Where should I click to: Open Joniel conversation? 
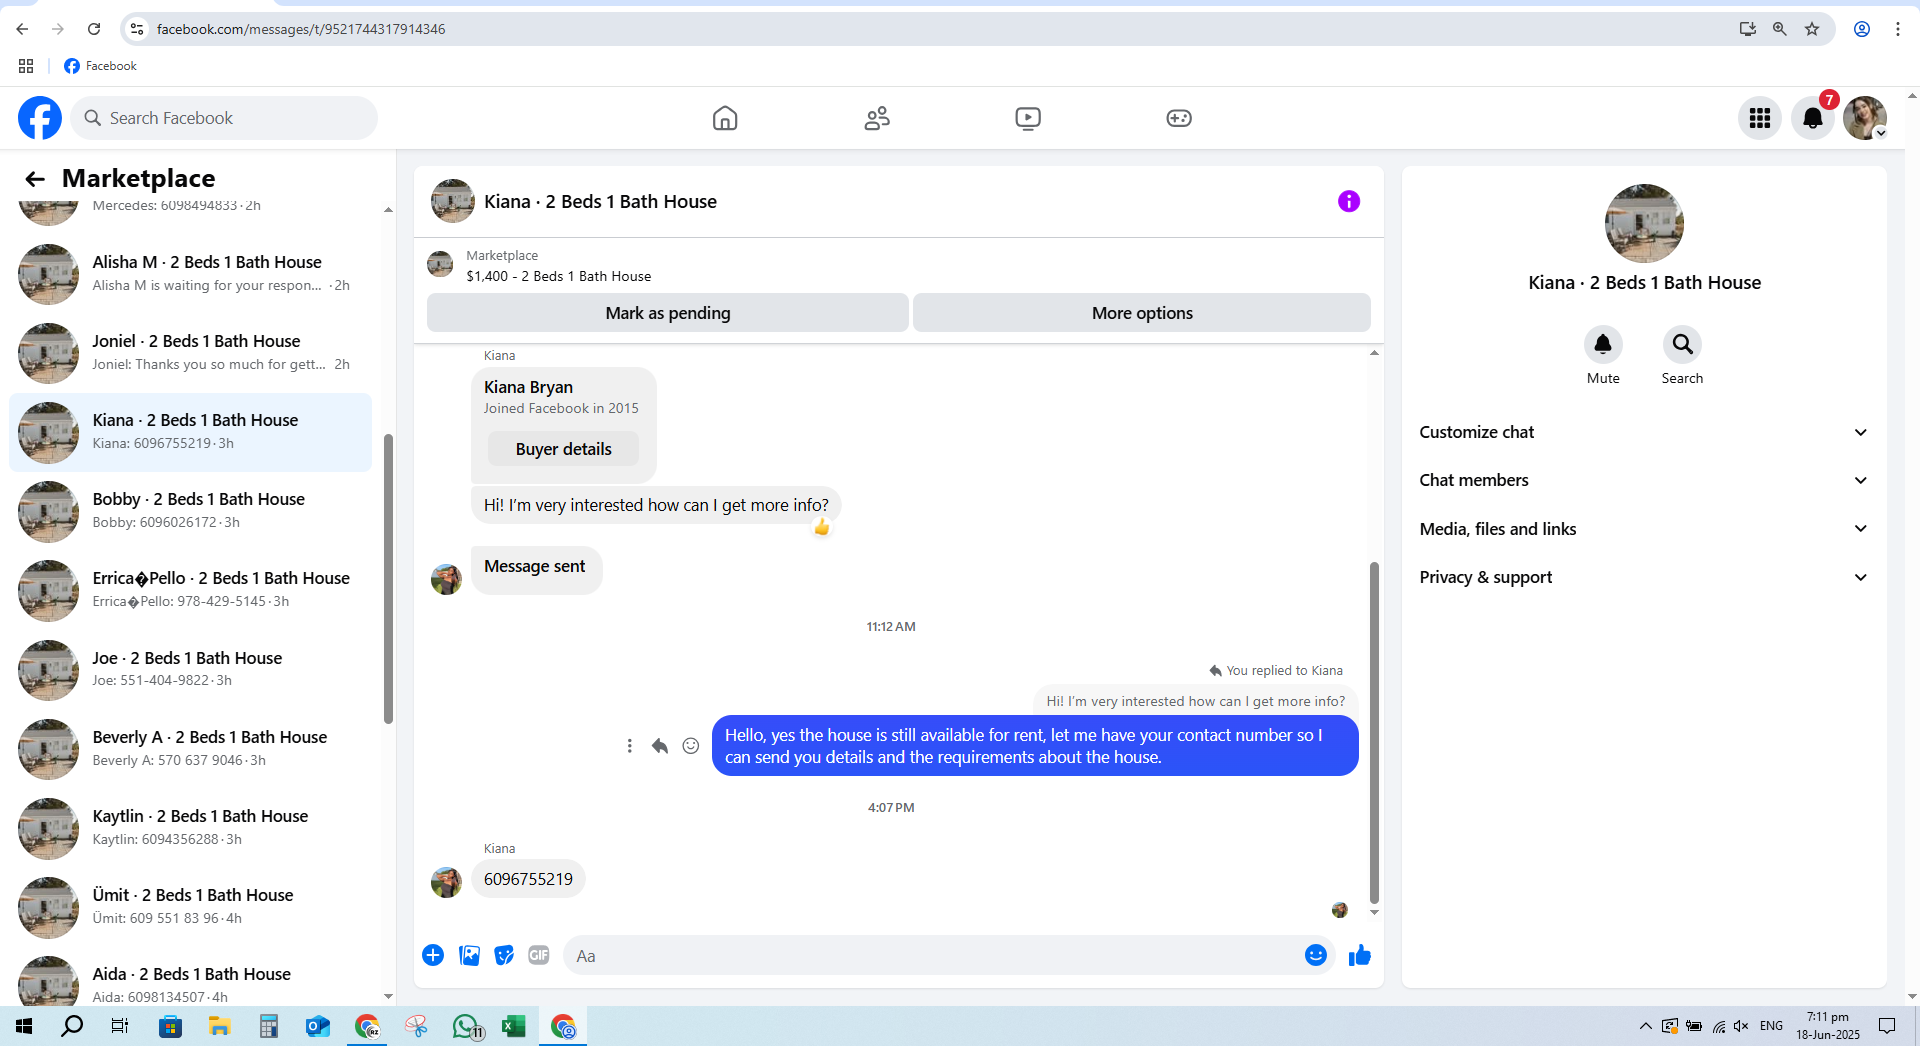point(190,353)
